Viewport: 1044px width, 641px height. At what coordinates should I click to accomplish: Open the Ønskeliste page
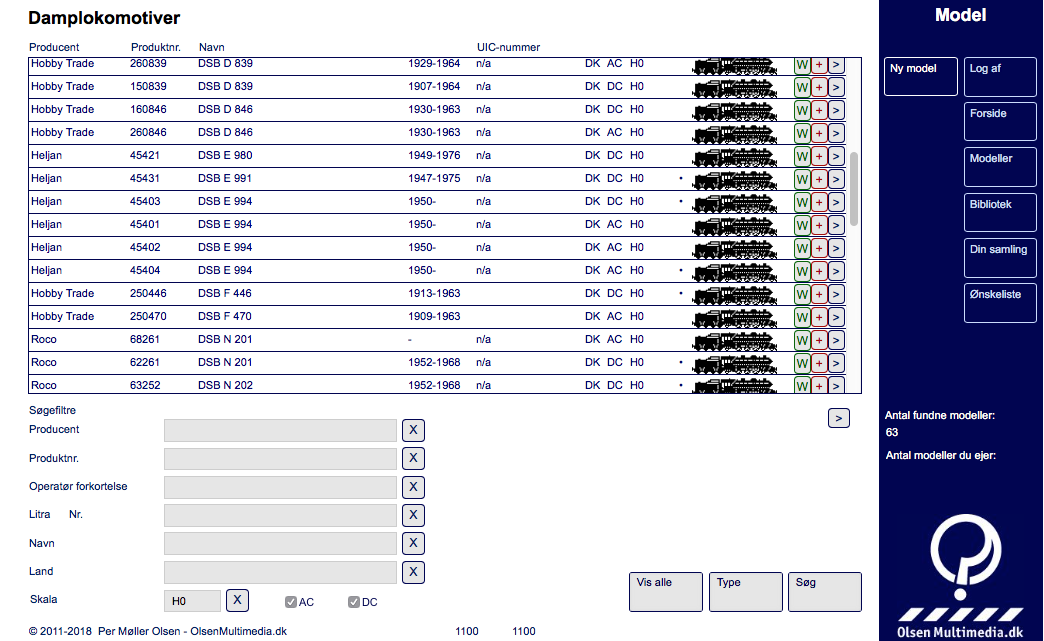(x=1000, y=303)
